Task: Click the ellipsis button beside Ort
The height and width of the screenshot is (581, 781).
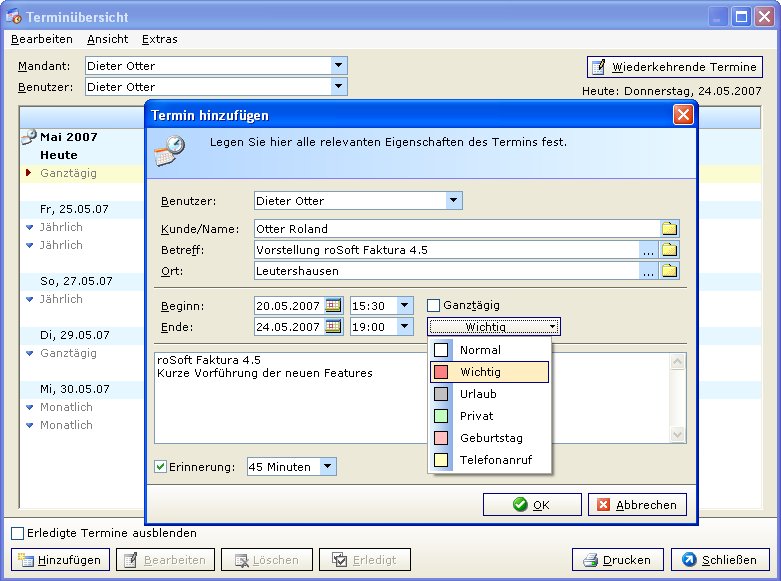Action: (649, 270)
